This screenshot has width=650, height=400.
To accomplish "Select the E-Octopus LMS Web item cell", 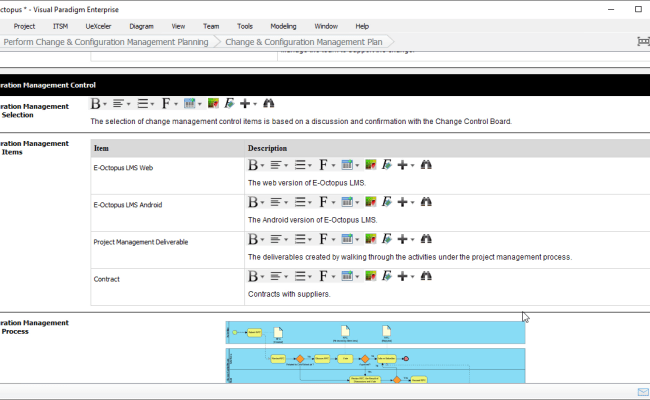I will click(x=167, y=176).
